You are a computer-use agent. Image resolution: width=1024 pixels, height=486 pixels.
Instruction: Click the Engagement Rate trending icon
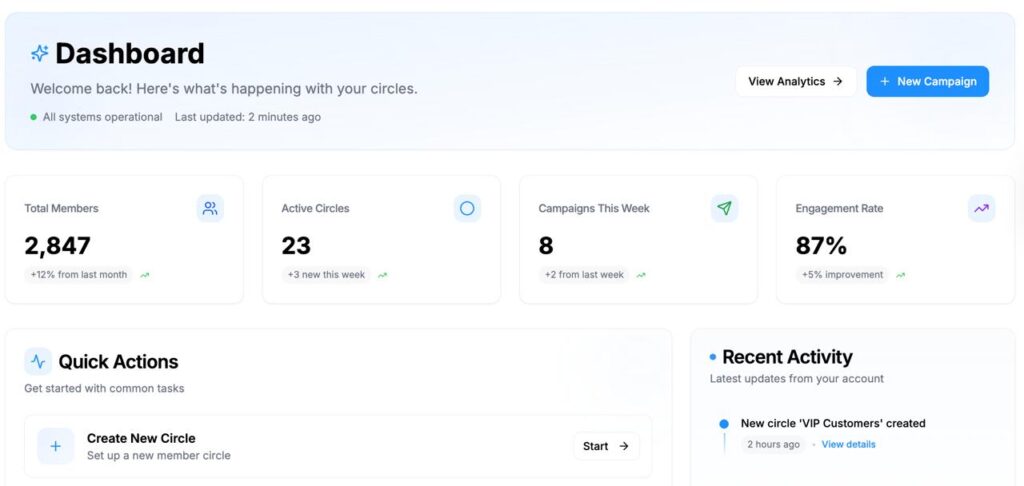pos(982,208)
